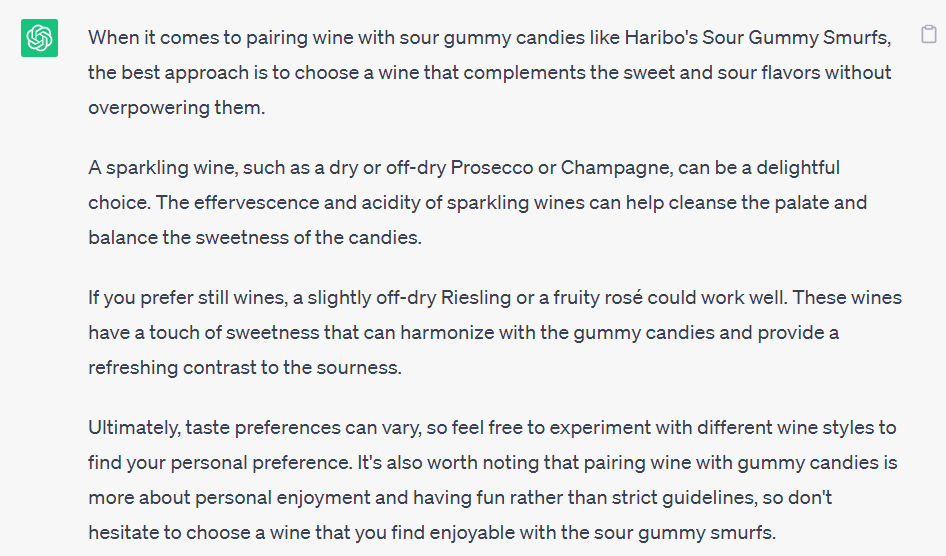The width and height of the screenshot is (946, 556).
Task: Click the paragraph starting "Ultimately, taste preferences"
Action: 493,480
